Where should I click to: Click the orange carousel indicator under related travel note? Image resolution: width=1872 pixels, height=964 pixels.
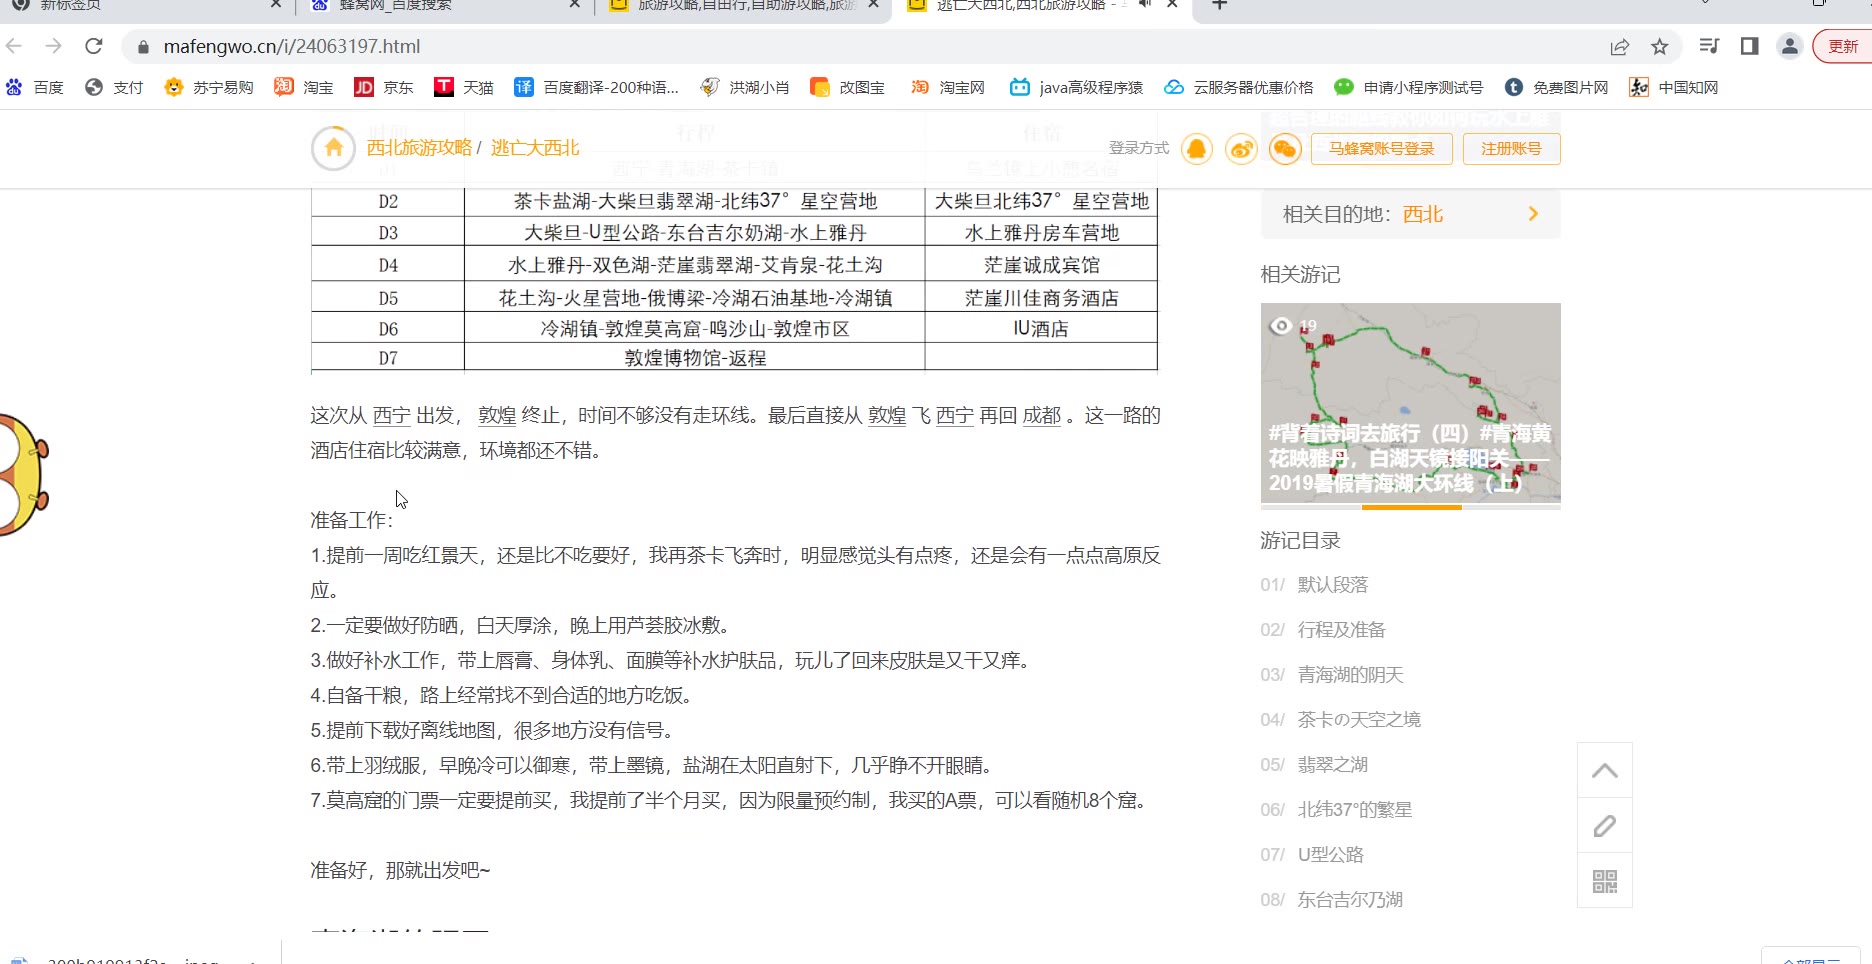[1411, 507]
